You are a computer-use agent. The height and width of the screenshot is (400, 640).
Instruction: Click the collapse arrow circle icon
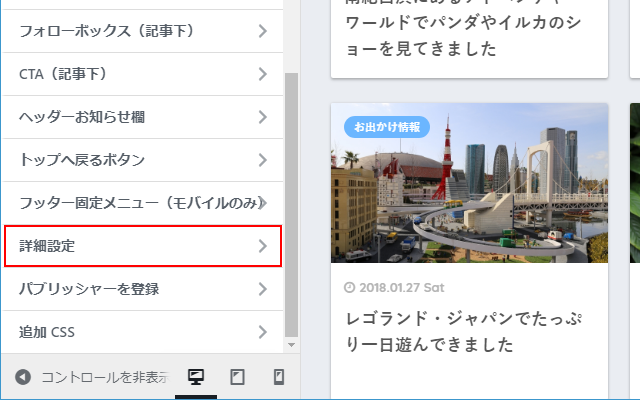point(23,377)
